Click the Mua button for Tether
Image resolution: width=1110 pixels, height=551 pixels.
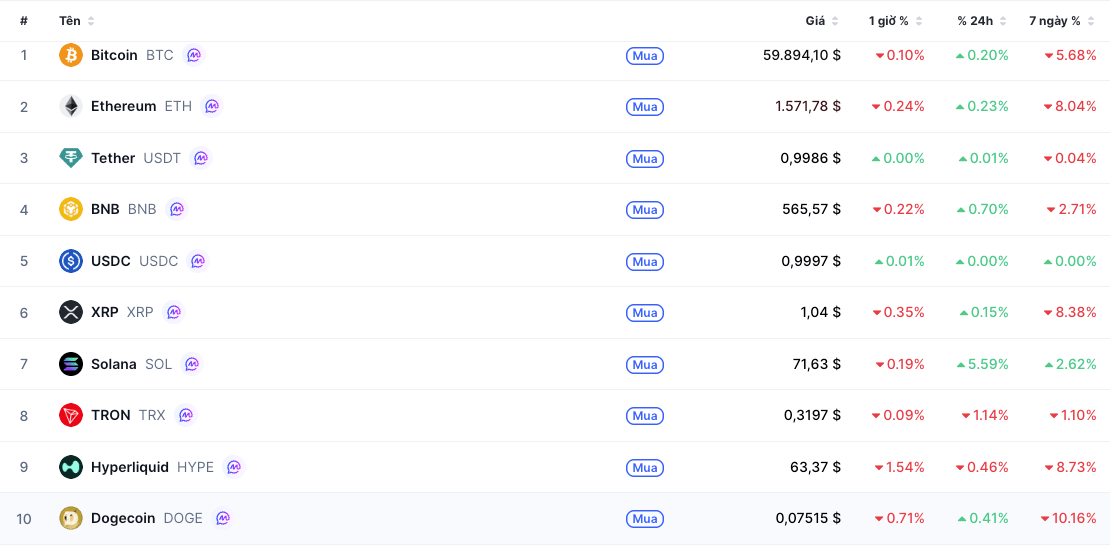tap(645, 159)
